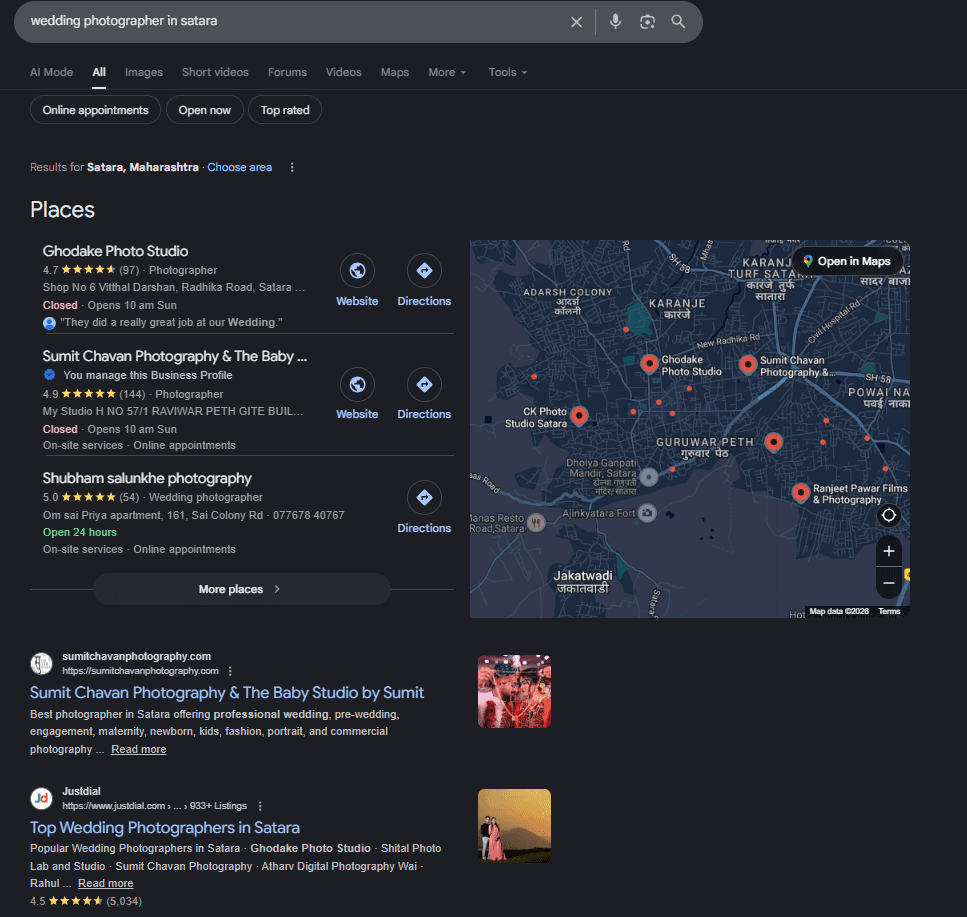Zoom in on the map
This screenshot has height=917, width=967.
(x=889, y=551)
